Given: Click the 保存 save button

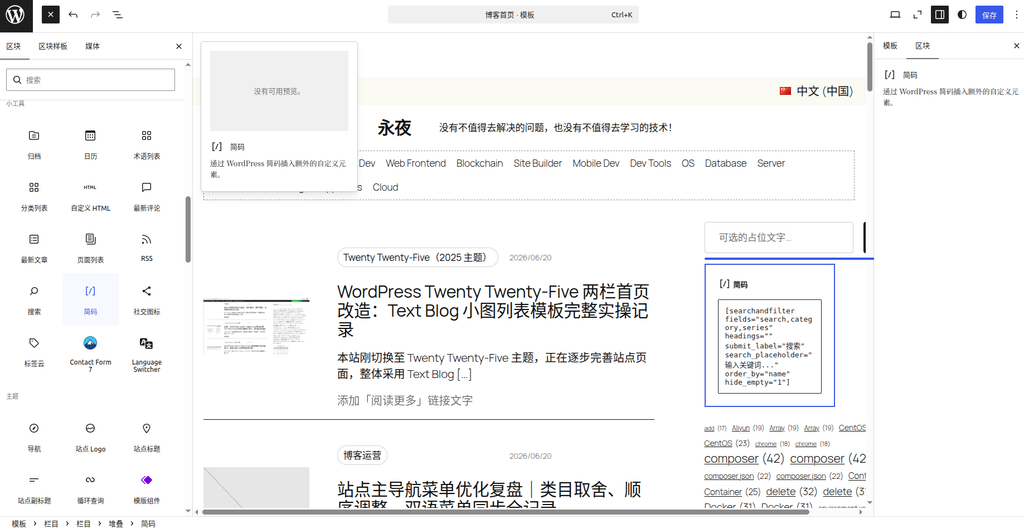Looking at the screenshot, I should (989, 14).
